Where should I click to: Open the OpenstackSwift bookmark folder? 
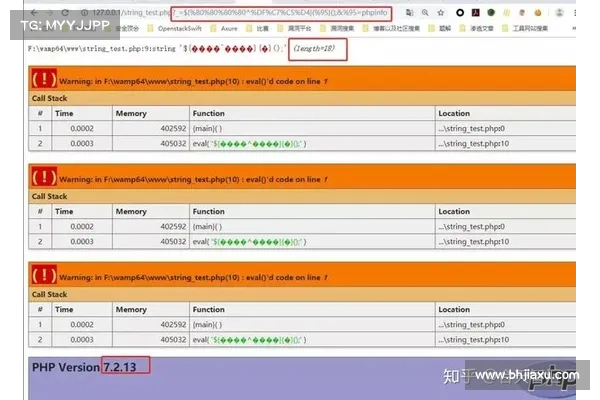175,28
